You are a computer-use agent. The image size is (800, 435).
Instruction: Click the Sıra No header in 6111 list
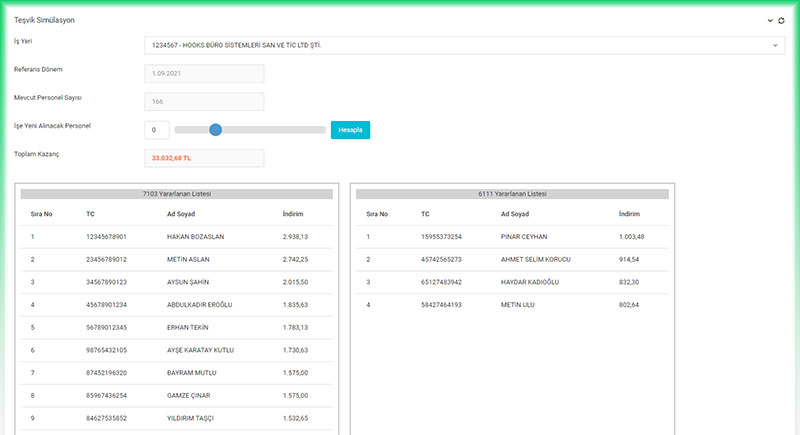click(378, 214)
